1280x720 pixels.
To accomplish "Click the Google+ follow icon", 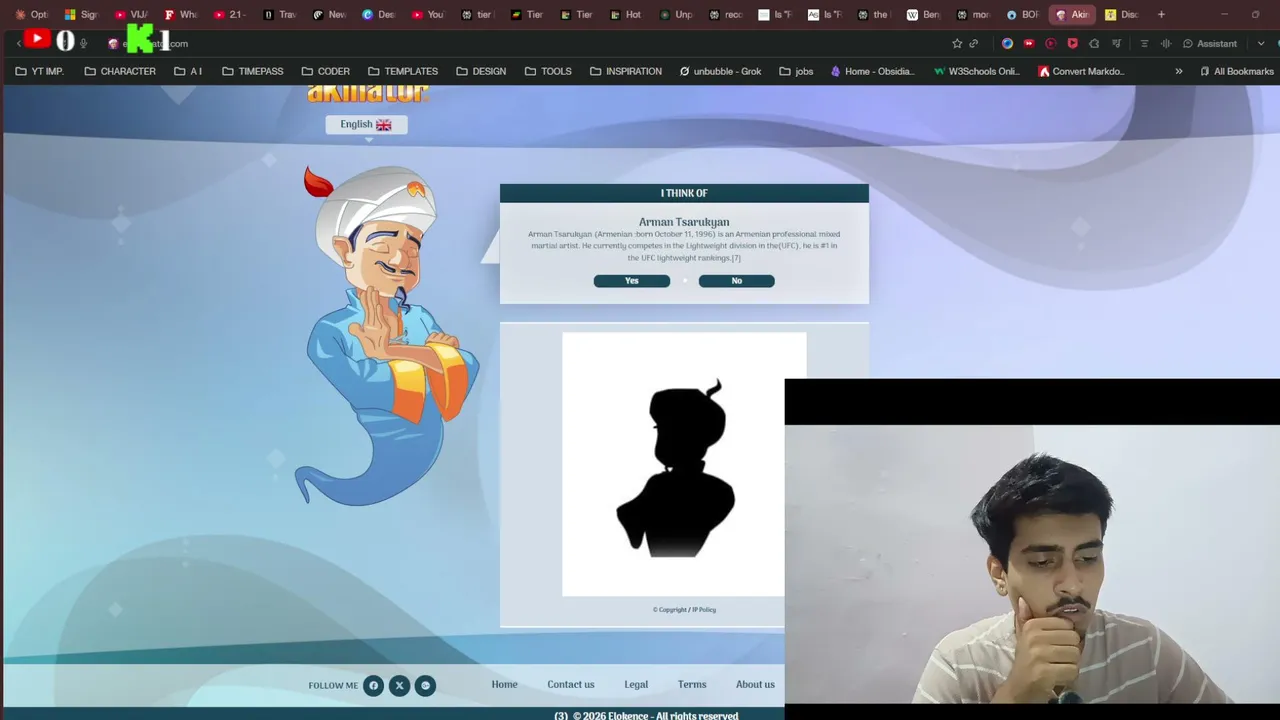I will pos(425,685).
